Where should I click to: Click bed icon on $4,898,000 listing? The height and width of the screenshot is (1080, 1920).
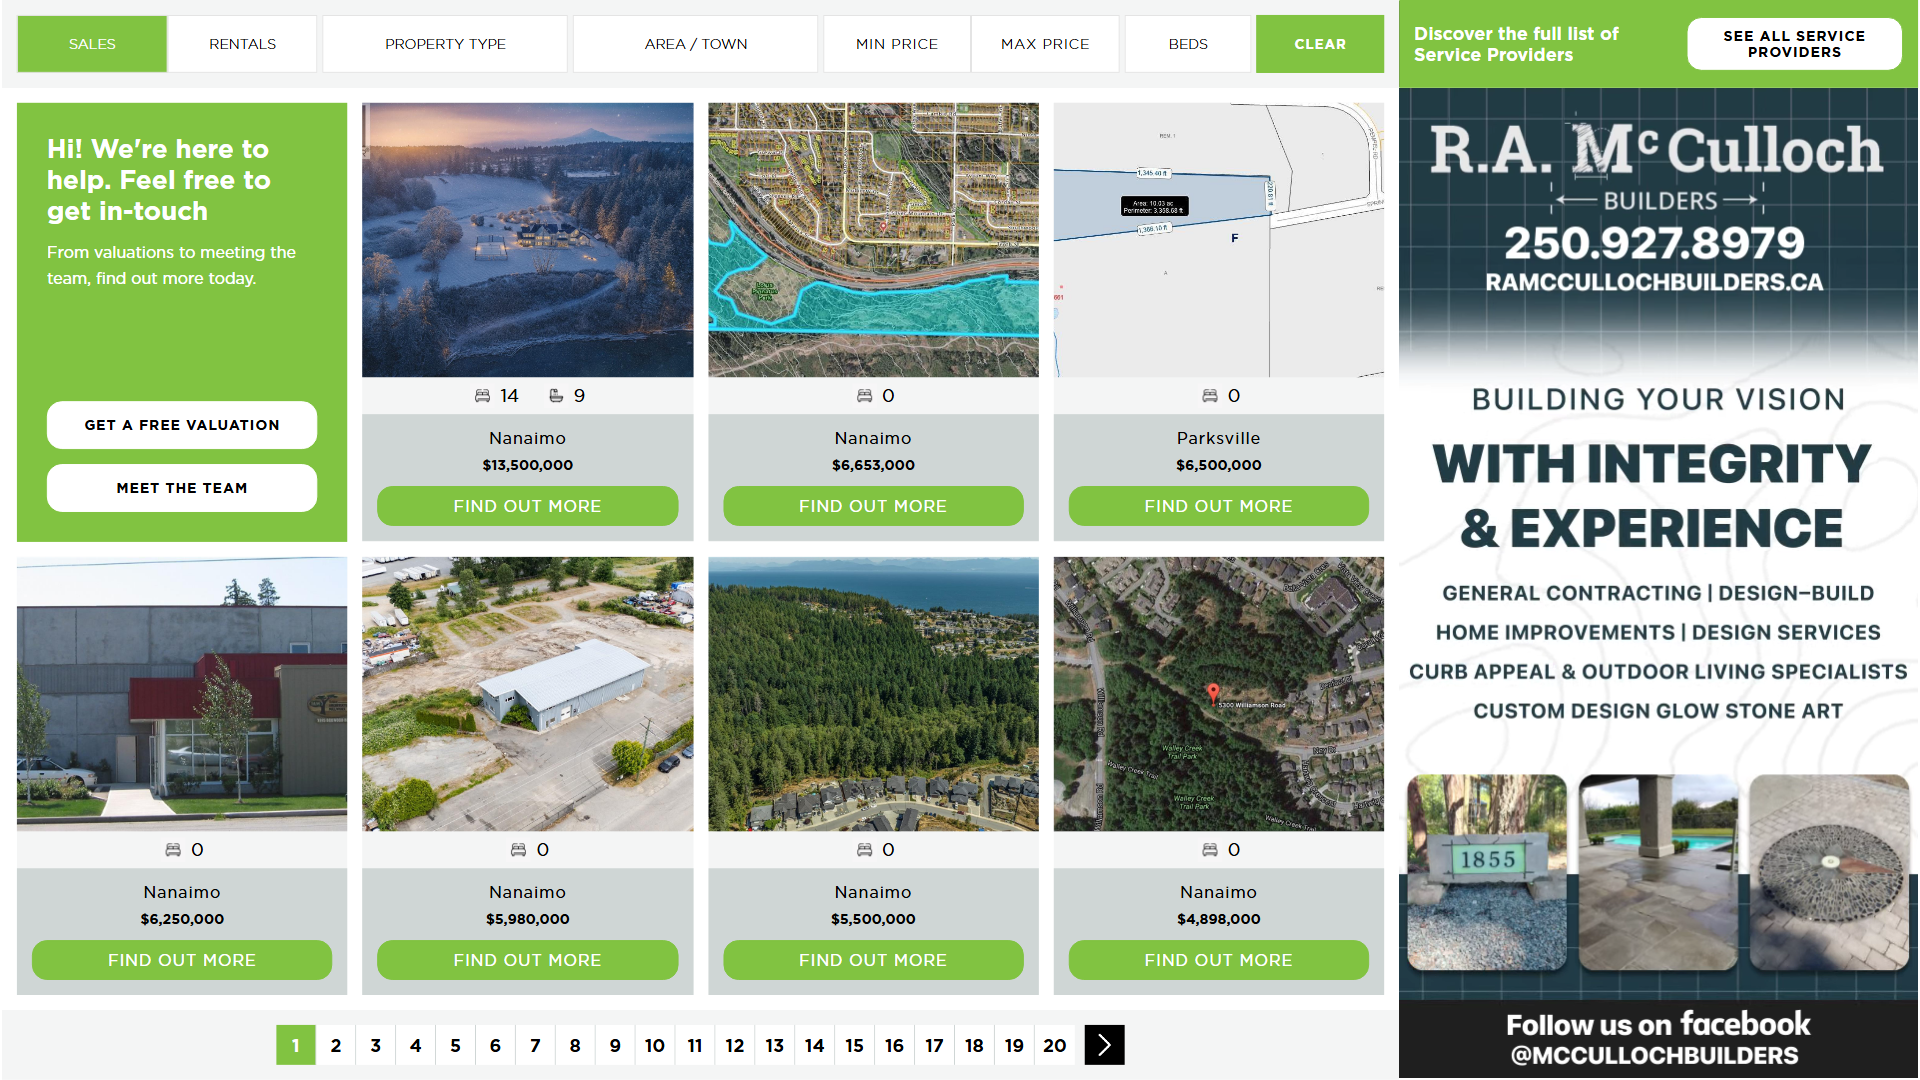pos(1209,850)
